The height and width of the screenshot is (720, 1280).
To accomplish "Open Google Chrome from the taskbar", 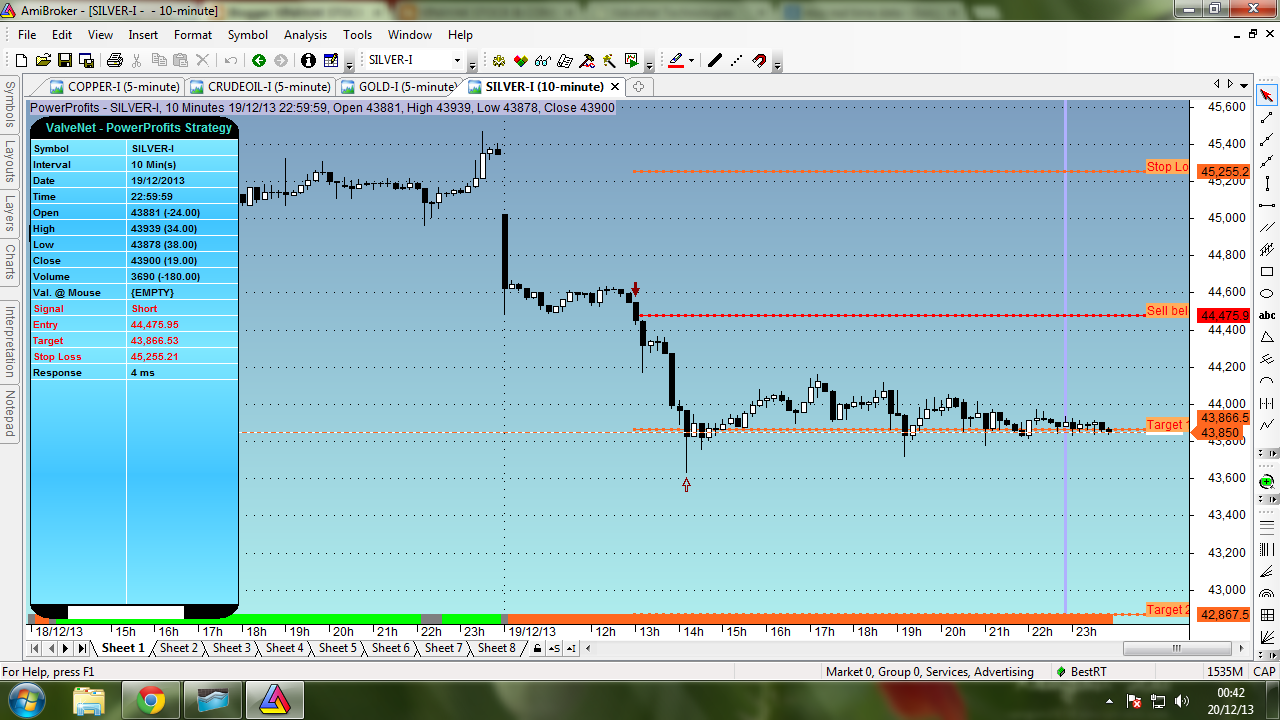I will [x=152, y=701].
